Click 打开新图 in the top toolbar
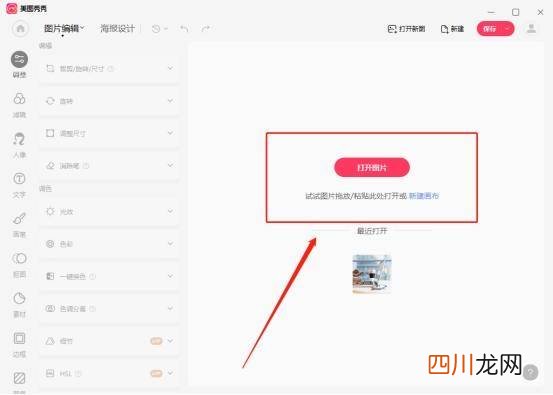The width and height of the screenshot is (553, 395). coord(406,29)
